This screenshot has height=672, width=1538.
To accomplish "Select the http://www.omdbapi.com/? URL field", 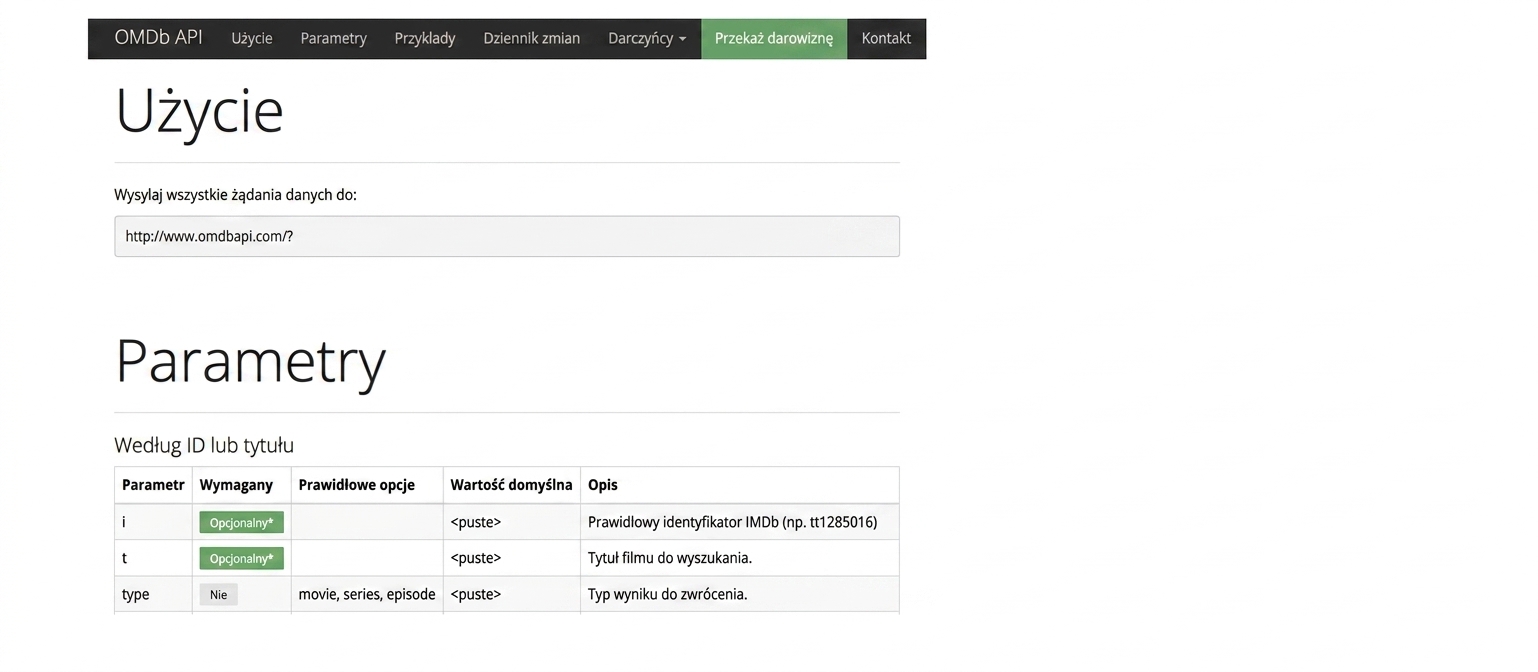I will (x=507, y=236).
